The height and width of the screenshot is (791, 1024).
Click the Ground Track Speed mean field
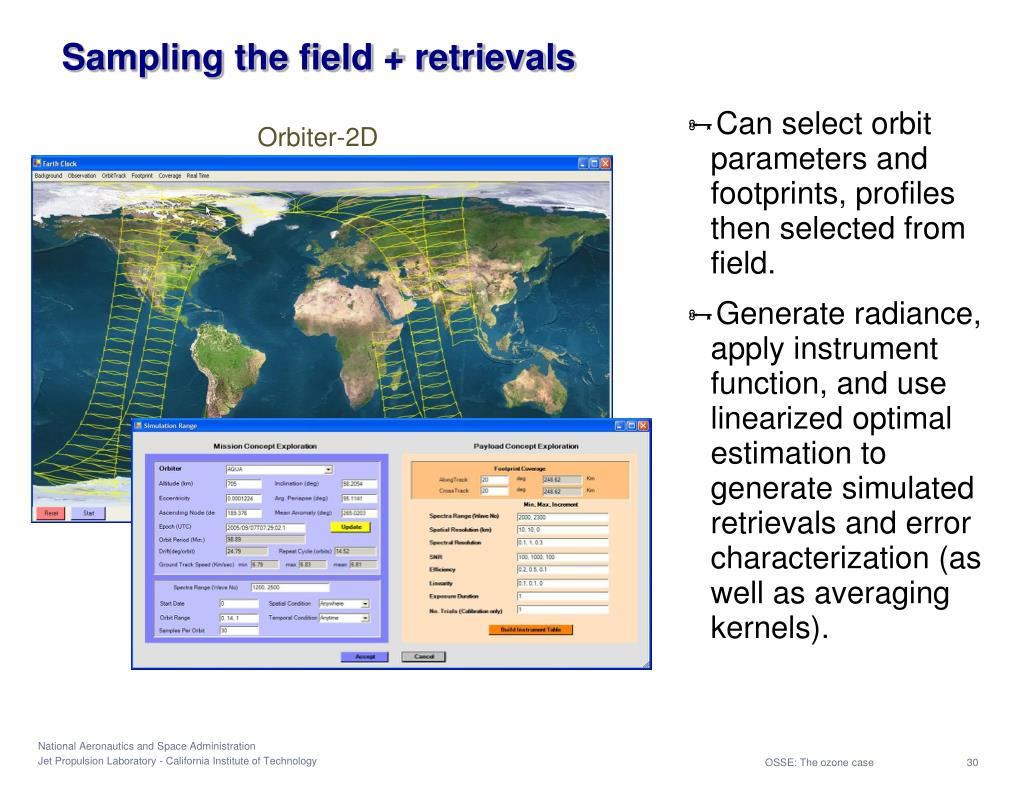tap(363, 564)
